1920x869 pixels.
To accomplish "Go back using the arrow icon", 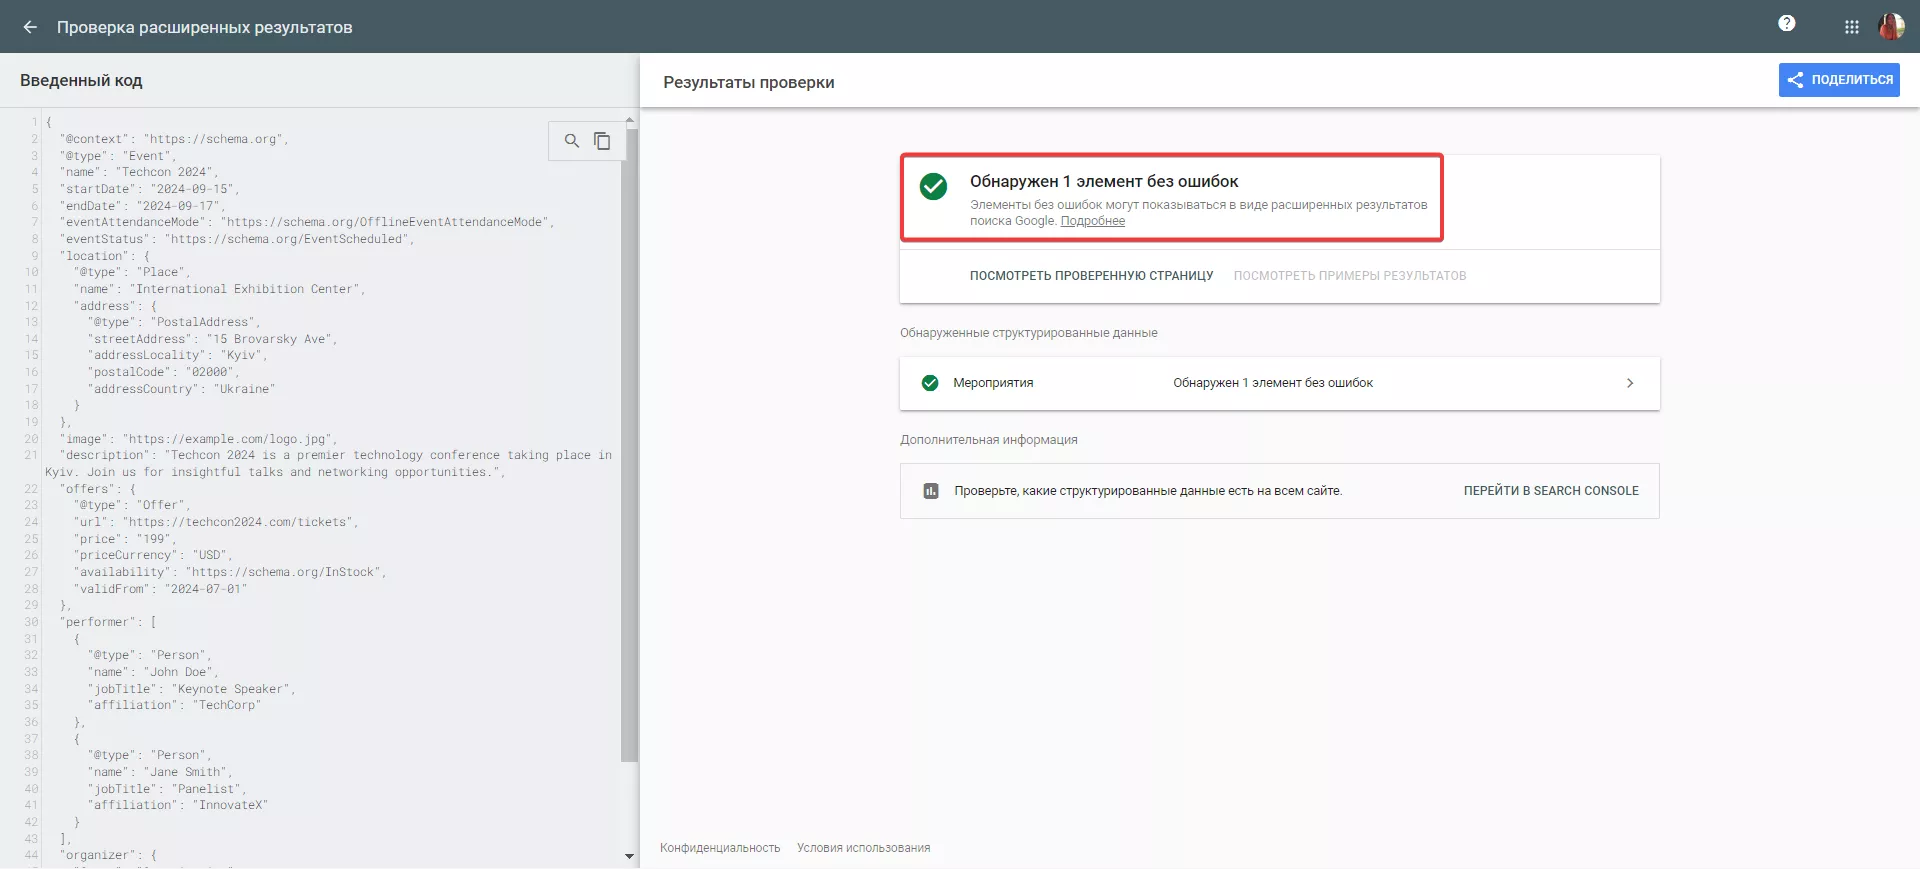I will 30,27.
